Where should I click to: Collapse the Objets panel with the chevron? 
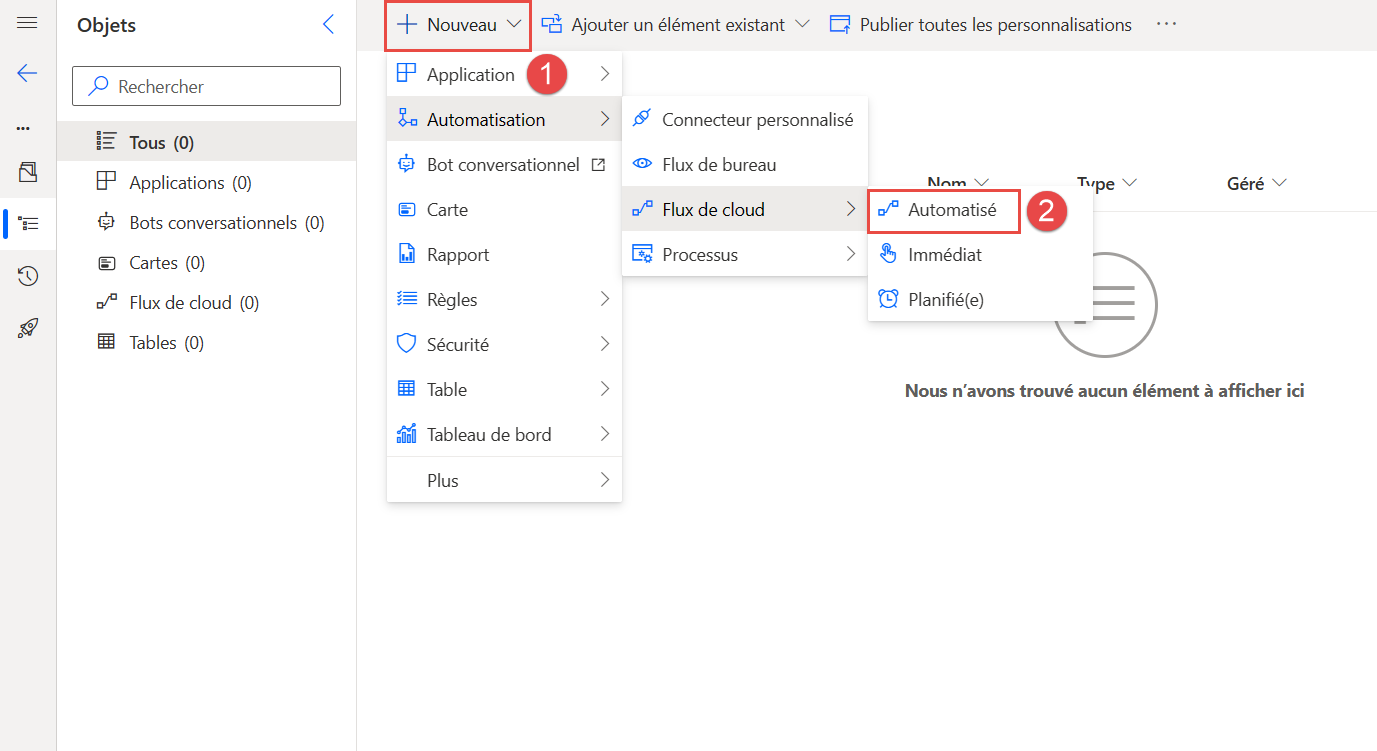pyautogui.click(x=329, y=24)
